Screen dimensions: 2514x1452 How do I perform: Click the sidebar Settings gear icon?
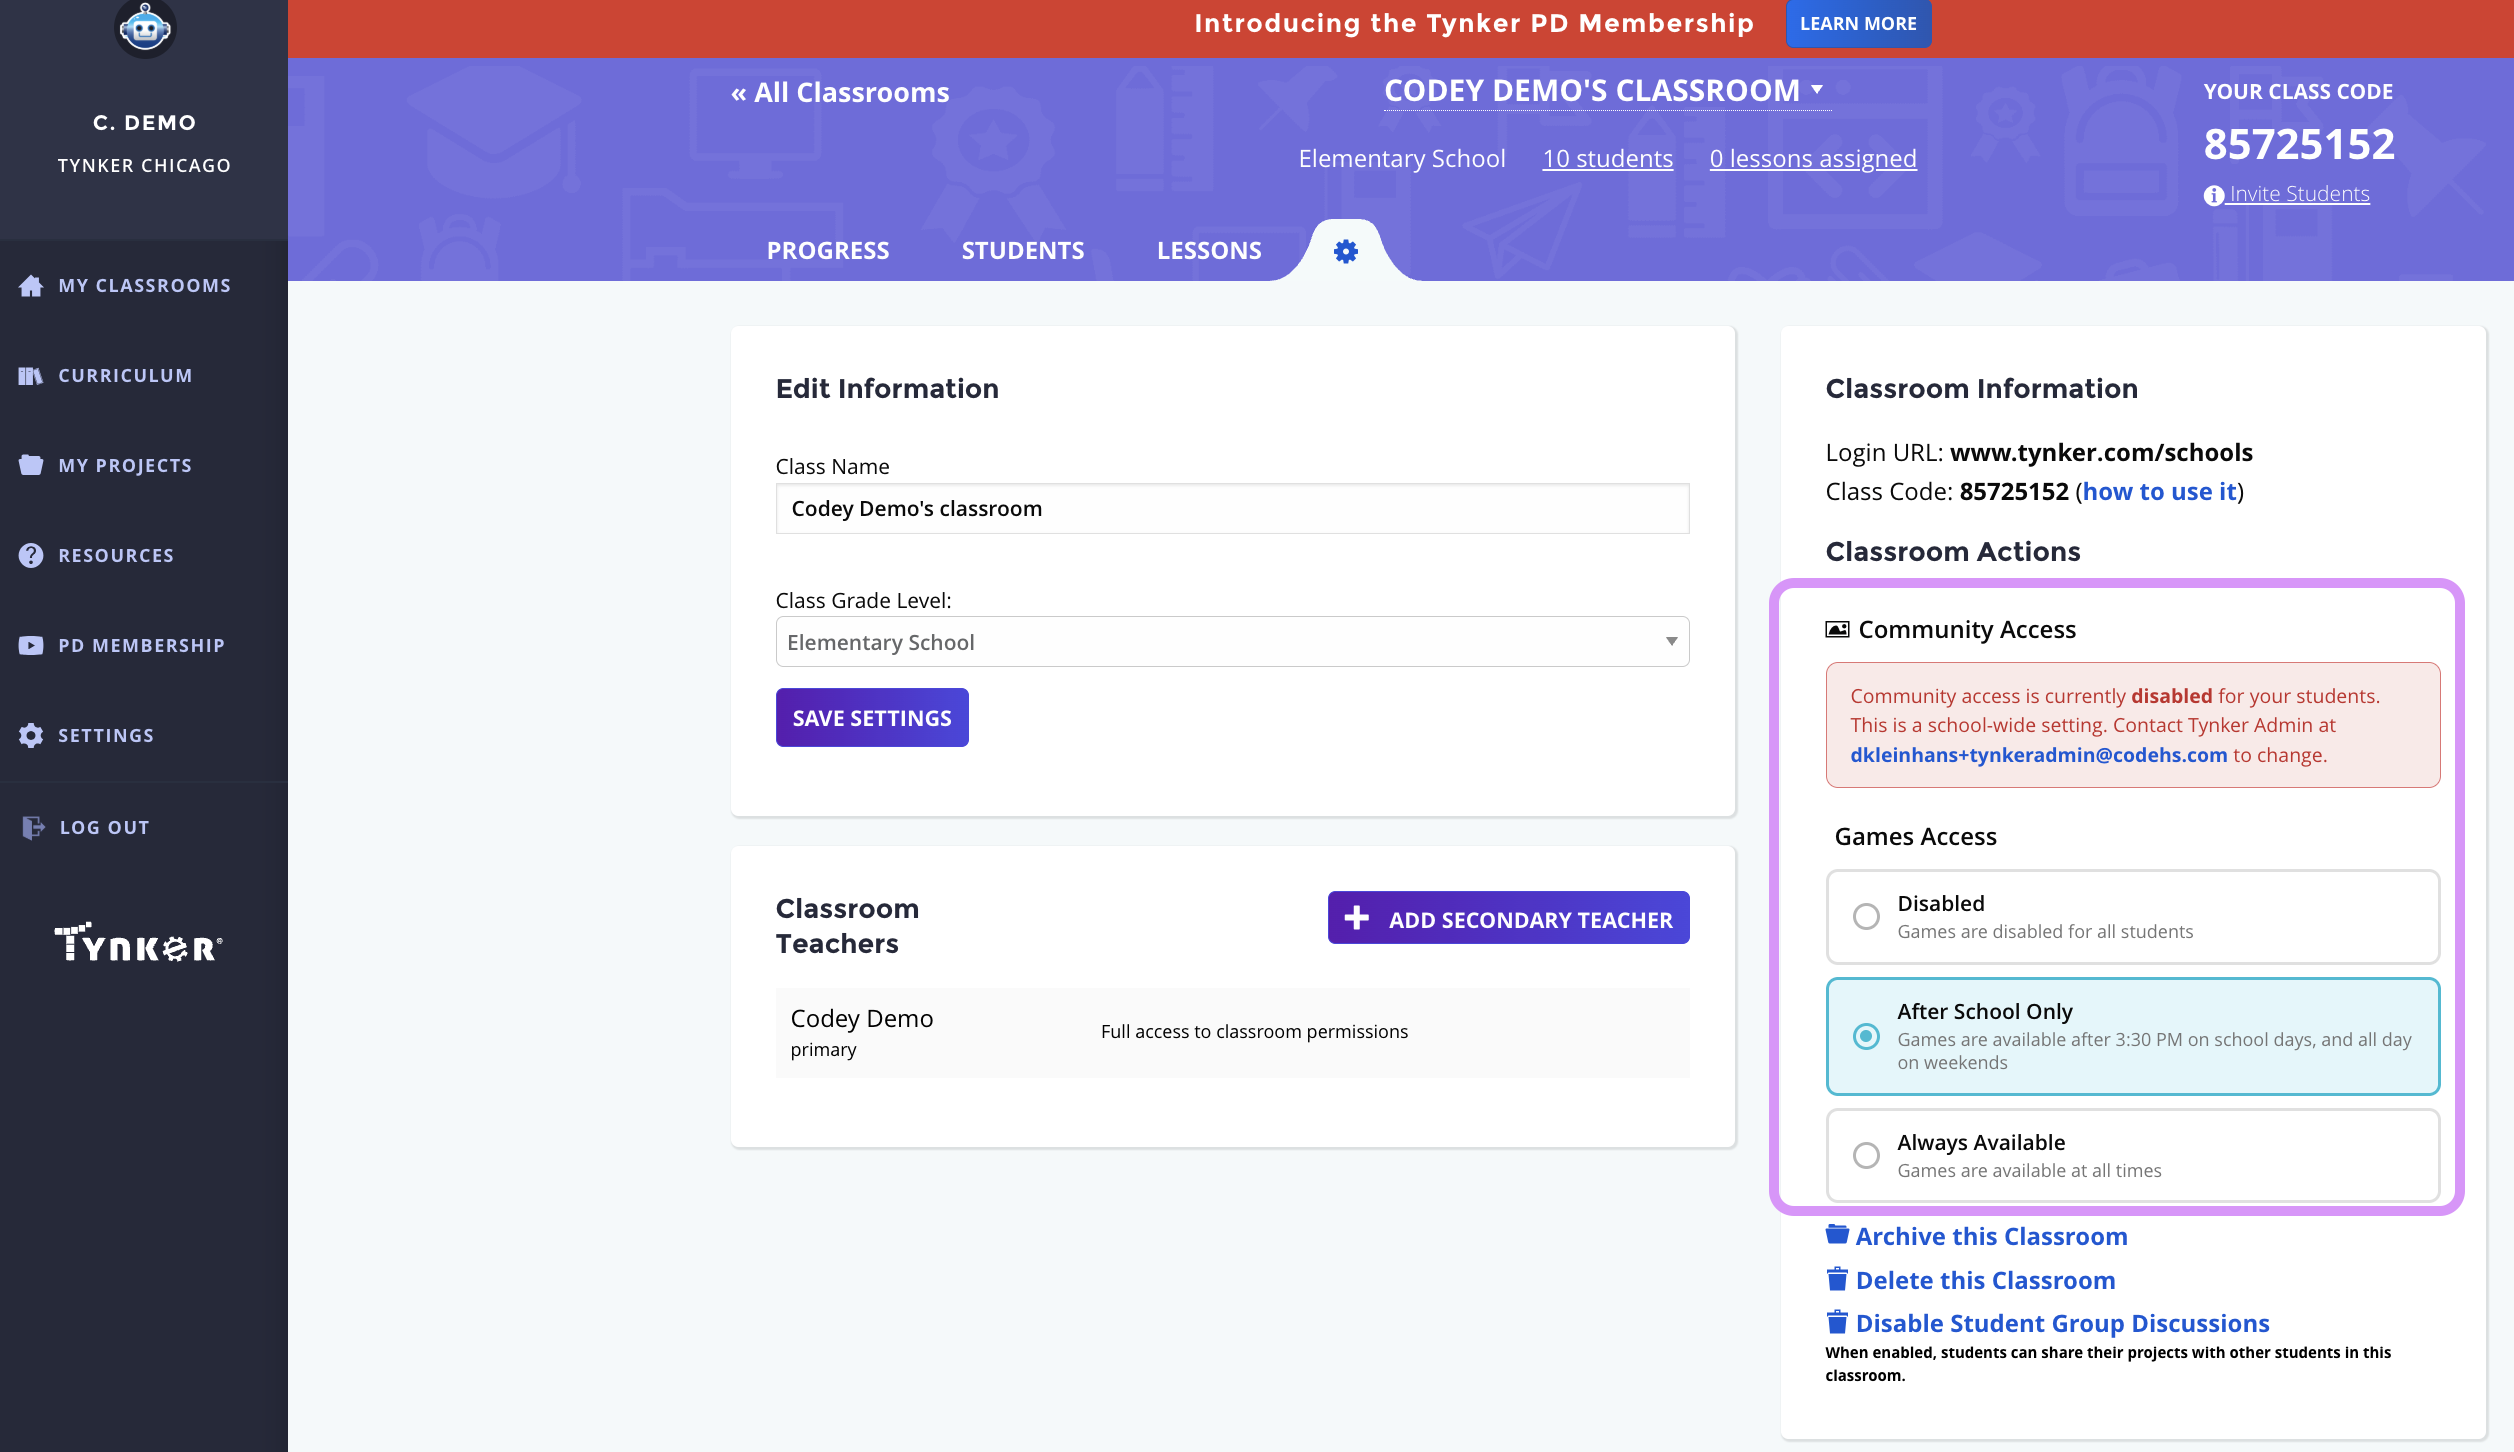31,735
